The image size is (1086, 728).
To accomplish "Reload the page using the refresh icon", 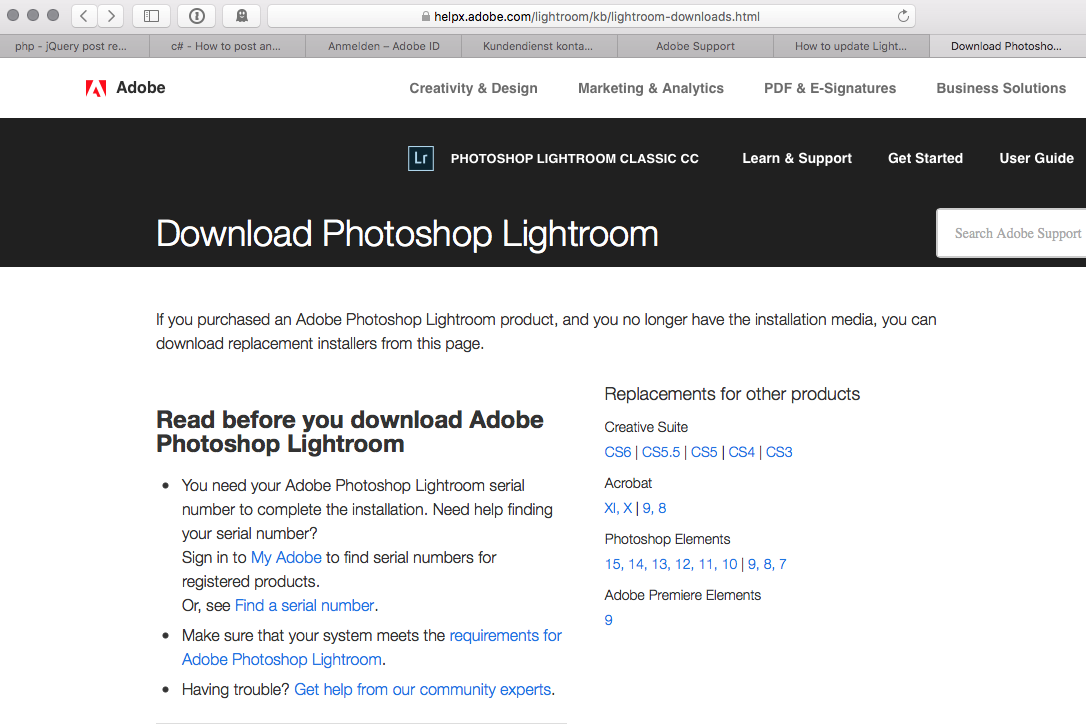I will 903,16.
